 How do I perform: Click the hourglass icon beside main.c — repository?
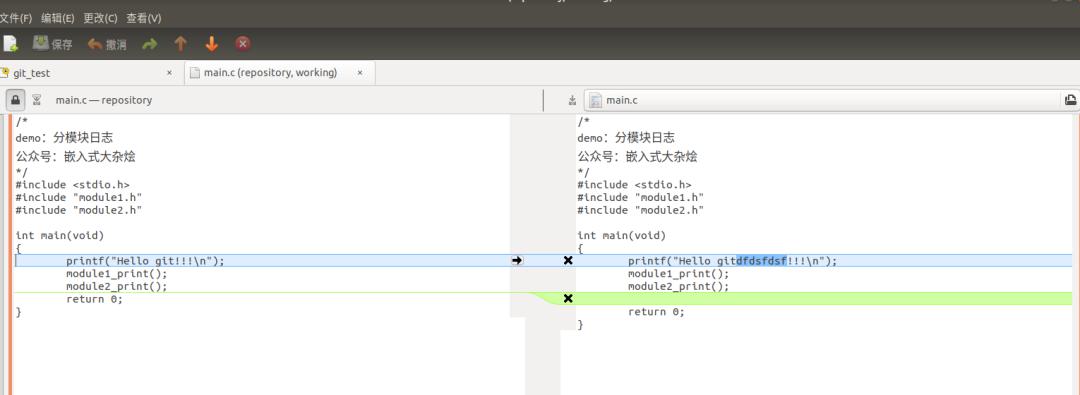[37, 100]
